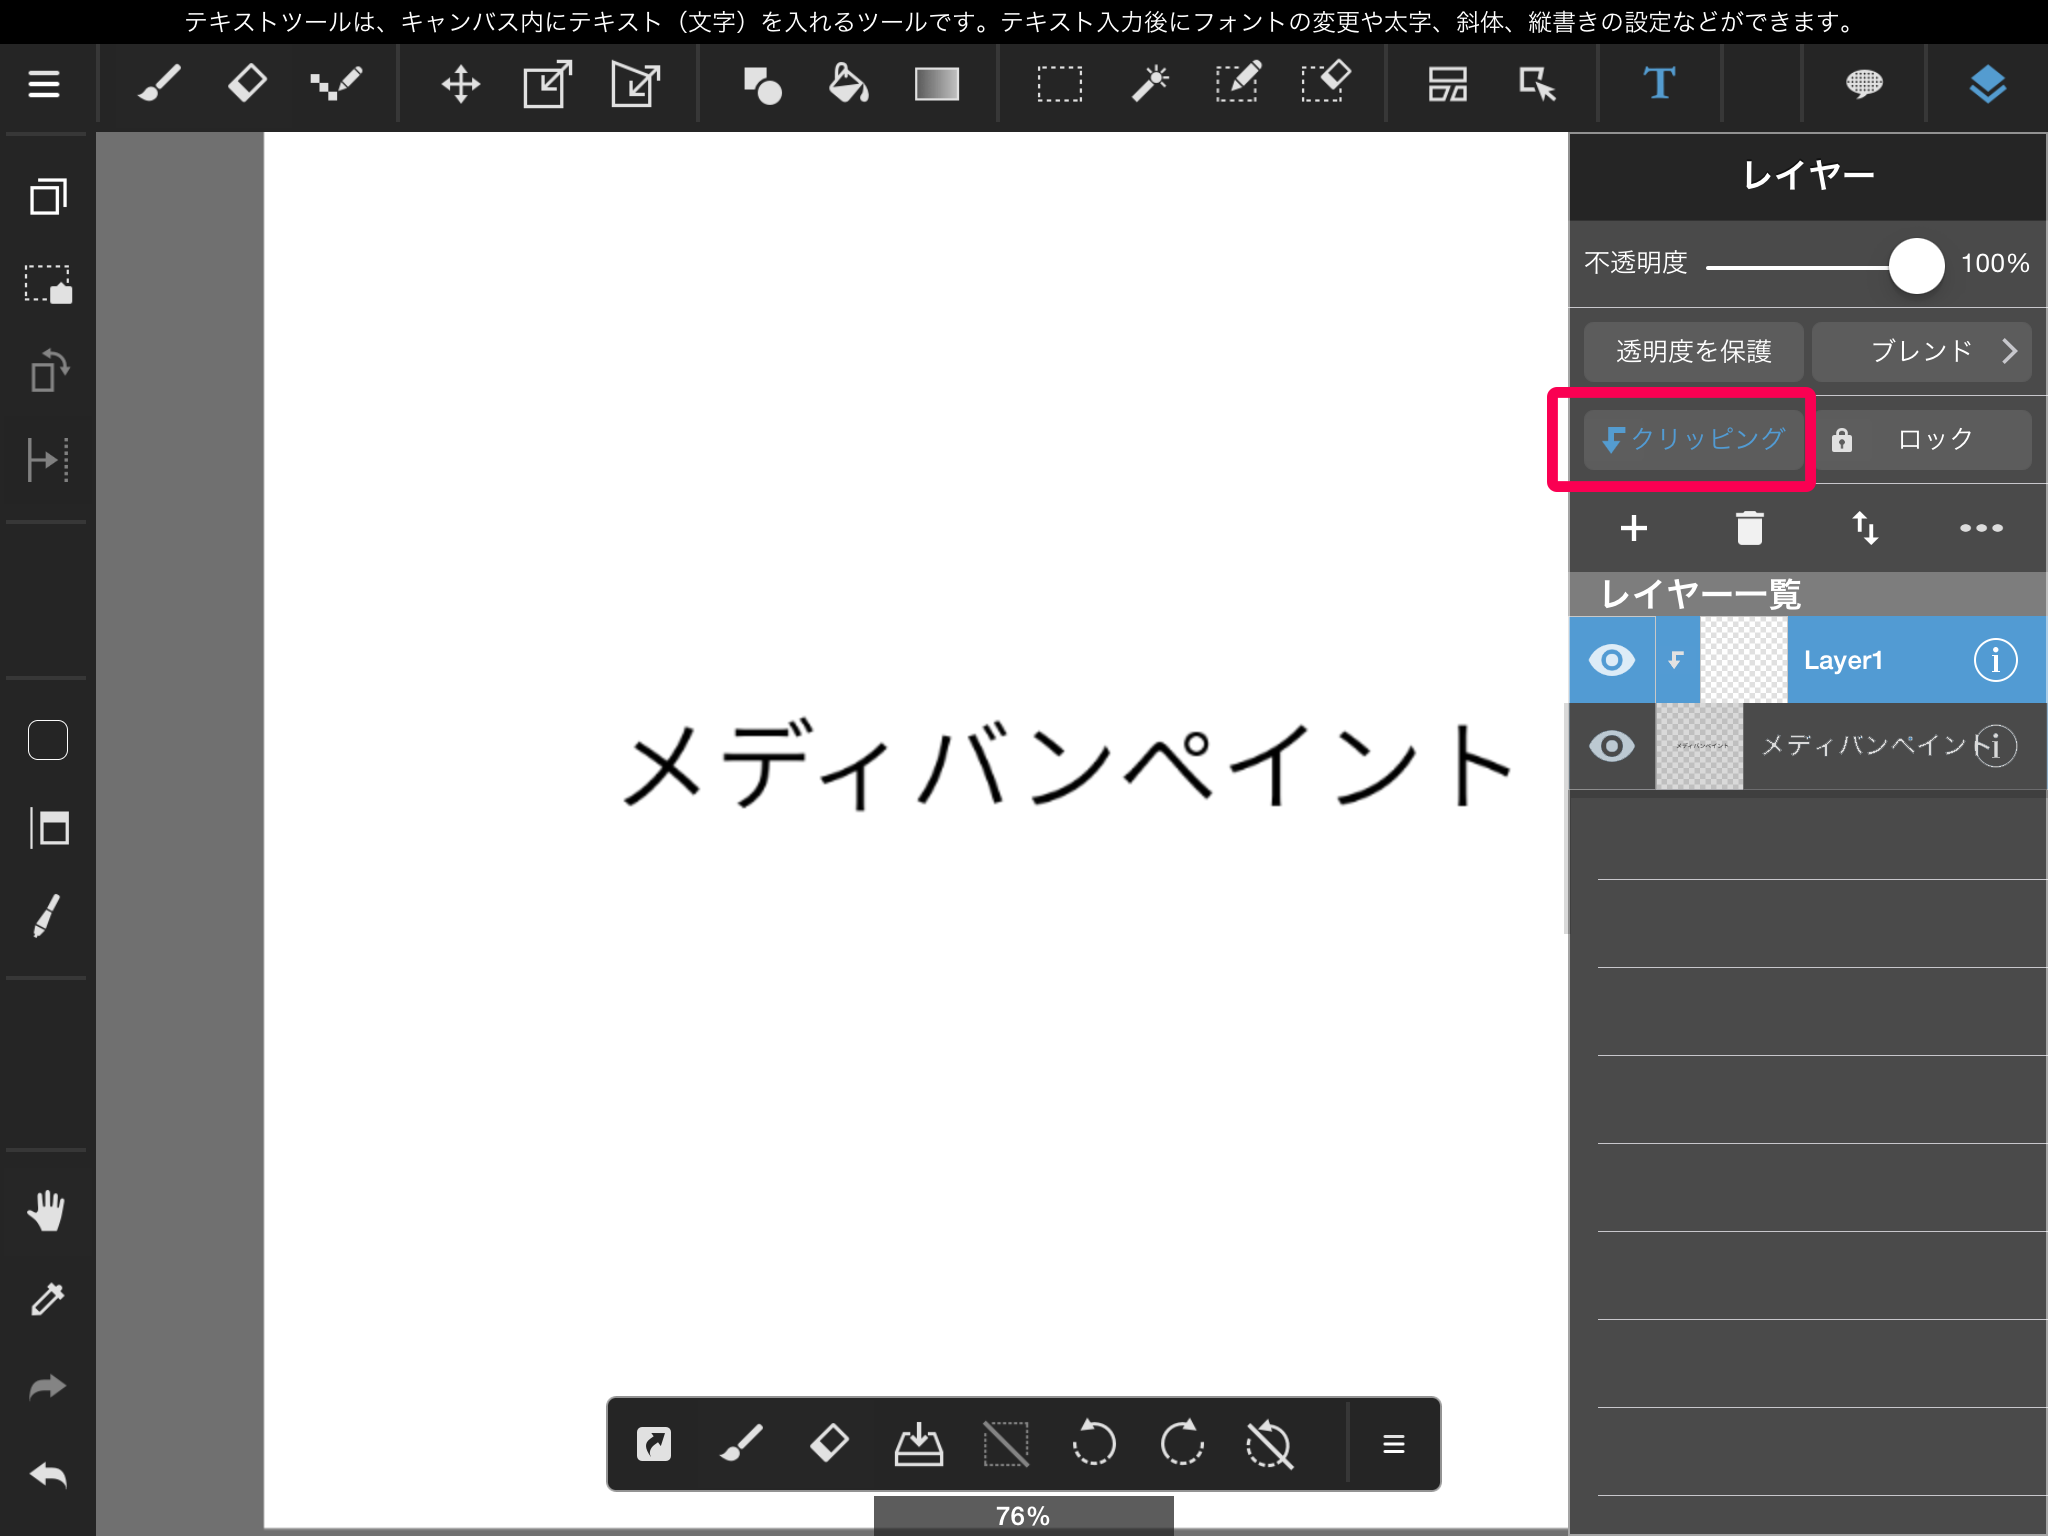2048x1536 pixels.
Task: Select the Panel divide tool
Action: (x=1448, y=85)
